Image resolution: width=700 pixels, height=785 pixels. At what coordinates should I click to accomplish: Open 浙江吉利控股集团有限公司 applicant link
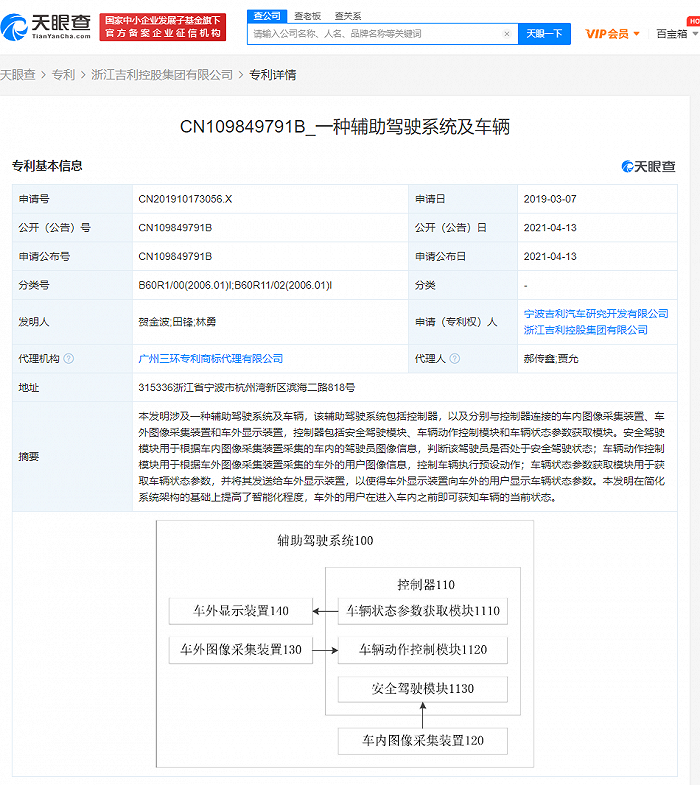point(585,330)
